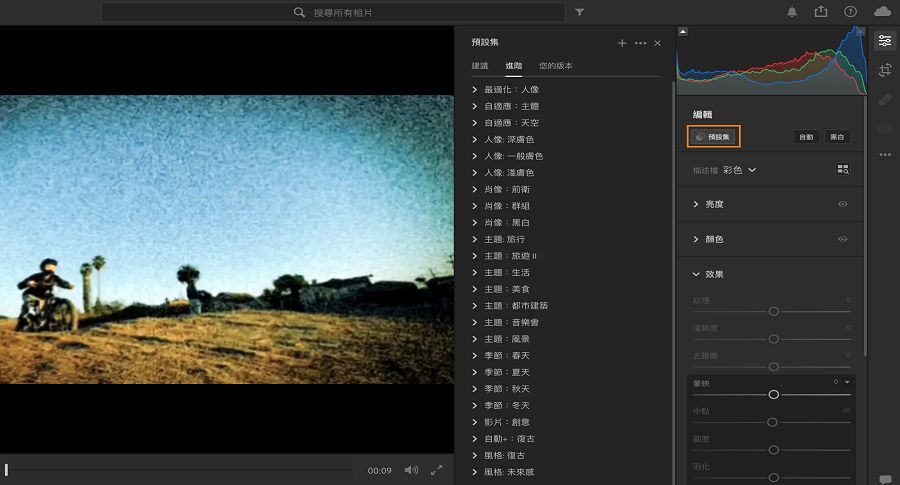Expand the 主題：美食 preset group
This screenshot has height=485, width=900.
[x=475, y=289]
